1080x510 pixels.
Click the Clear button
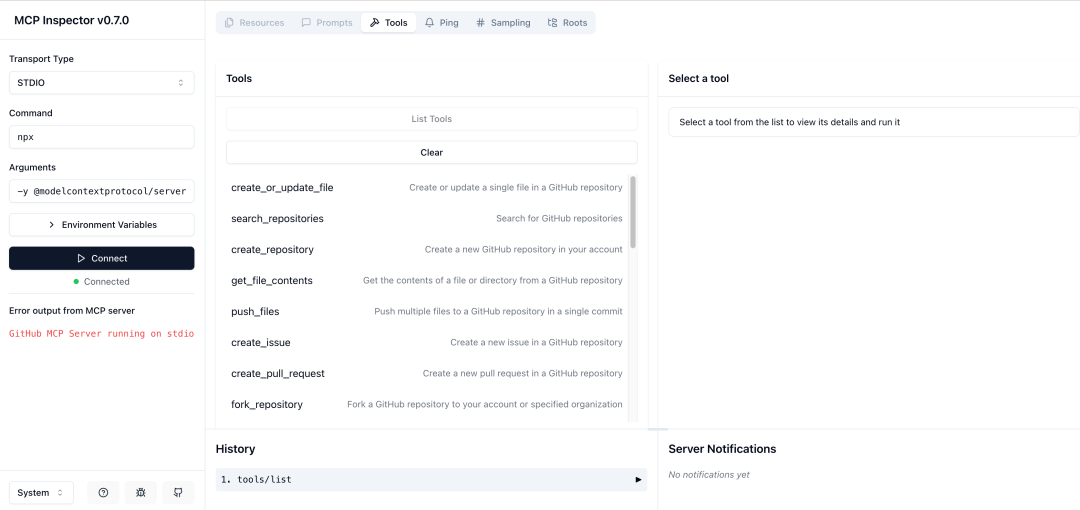[x=431, y=153]
